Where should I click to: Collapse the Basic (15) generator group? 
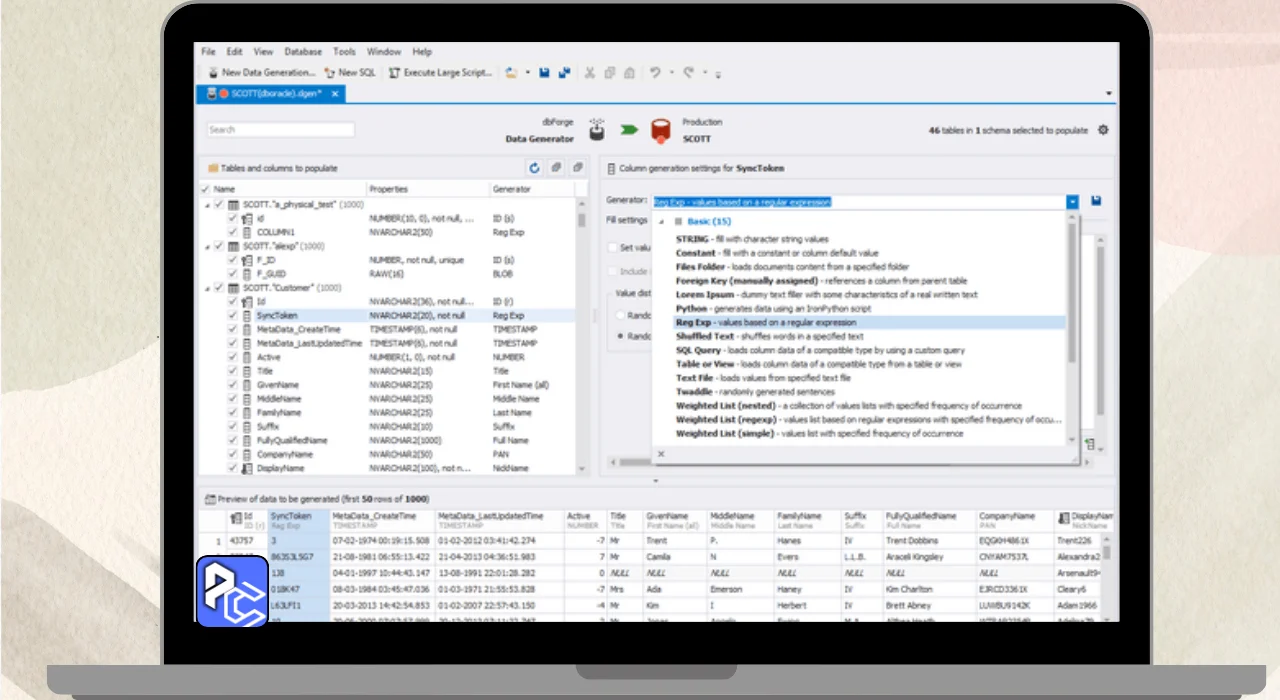coord(662,221)
